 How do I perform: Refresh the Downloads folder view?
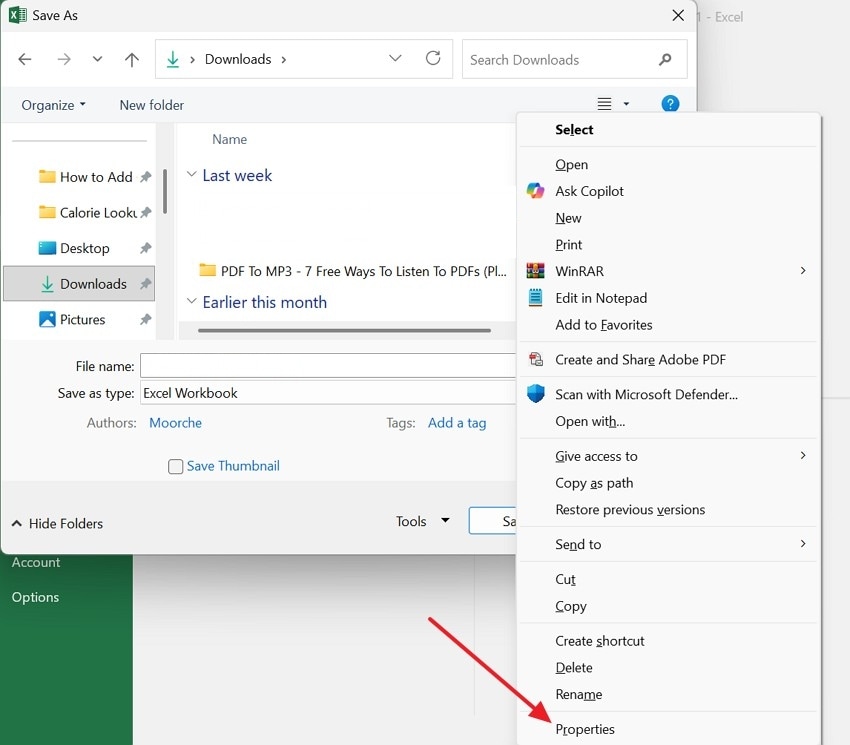pos(433,58)
